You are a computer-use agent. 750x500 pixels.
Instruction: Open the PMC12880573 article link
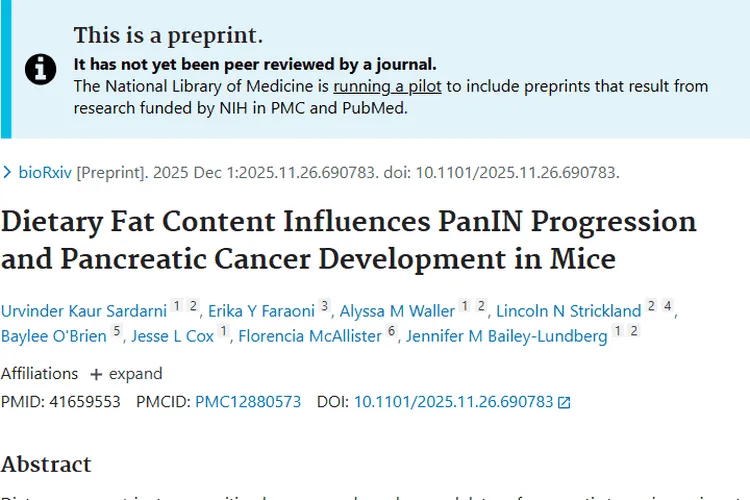click(248, 402)
